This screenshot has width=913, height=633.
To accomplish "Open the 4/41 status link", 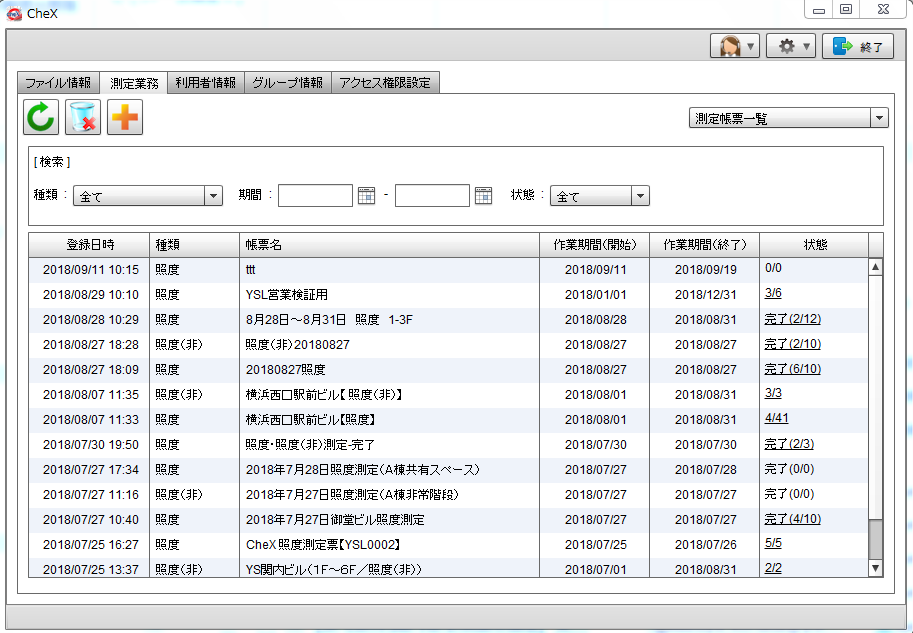I will click(776, 418).
